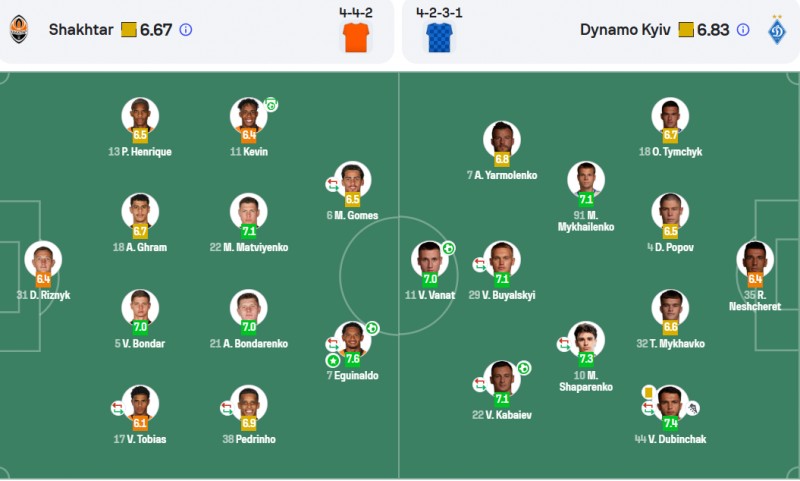Click the Dynamo Kyiv team name in the header
This screenshot has width=800, height=481.
point(625,30)
